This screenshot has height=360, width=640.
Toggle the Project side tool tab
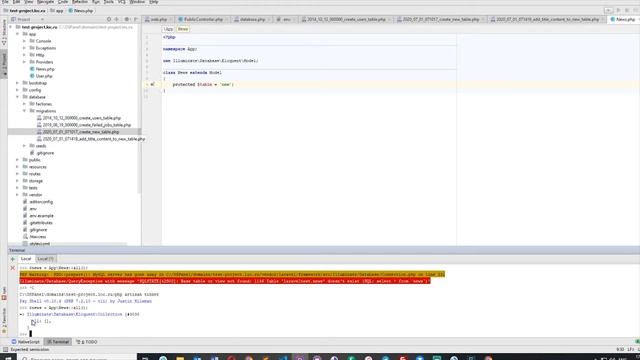(x=4, y=64)
